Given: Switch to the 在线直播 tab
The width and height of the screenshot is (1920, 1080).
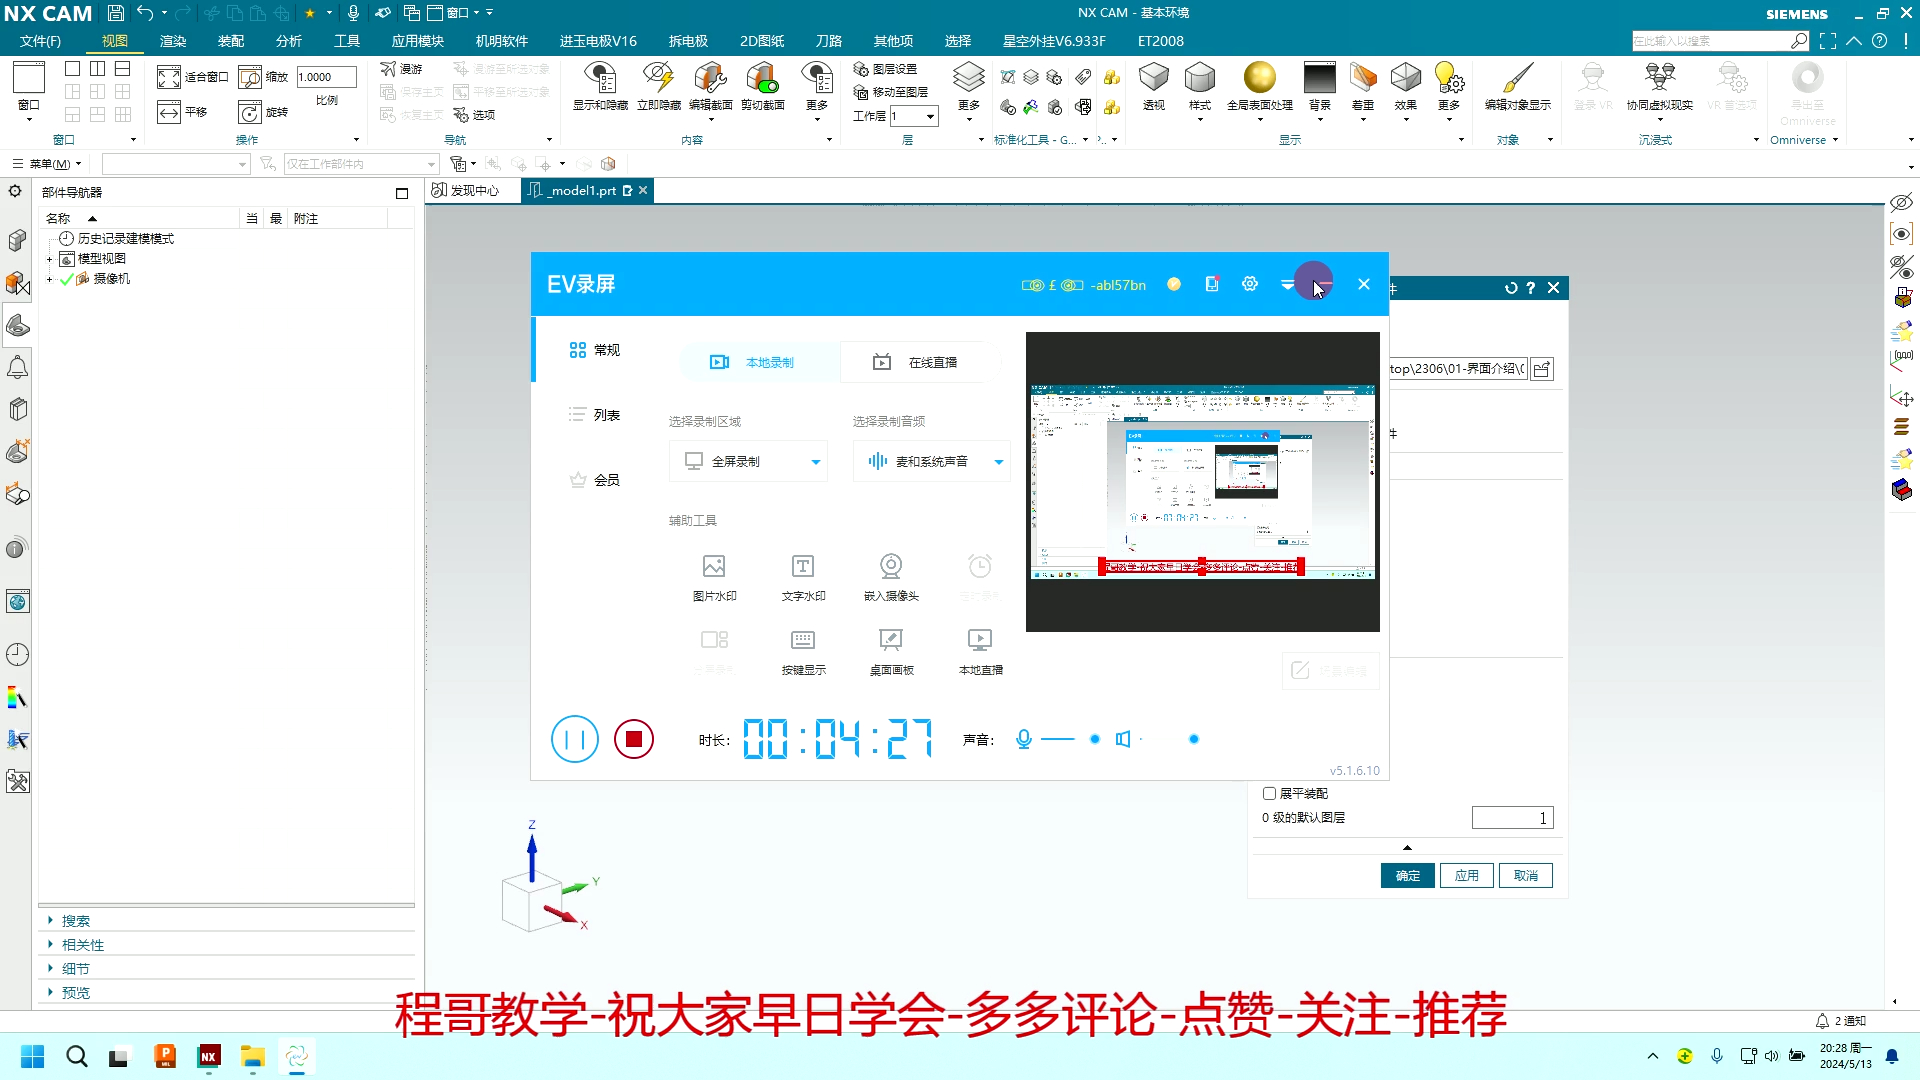Looking at the screenshot, I should (x=920, y=362).
